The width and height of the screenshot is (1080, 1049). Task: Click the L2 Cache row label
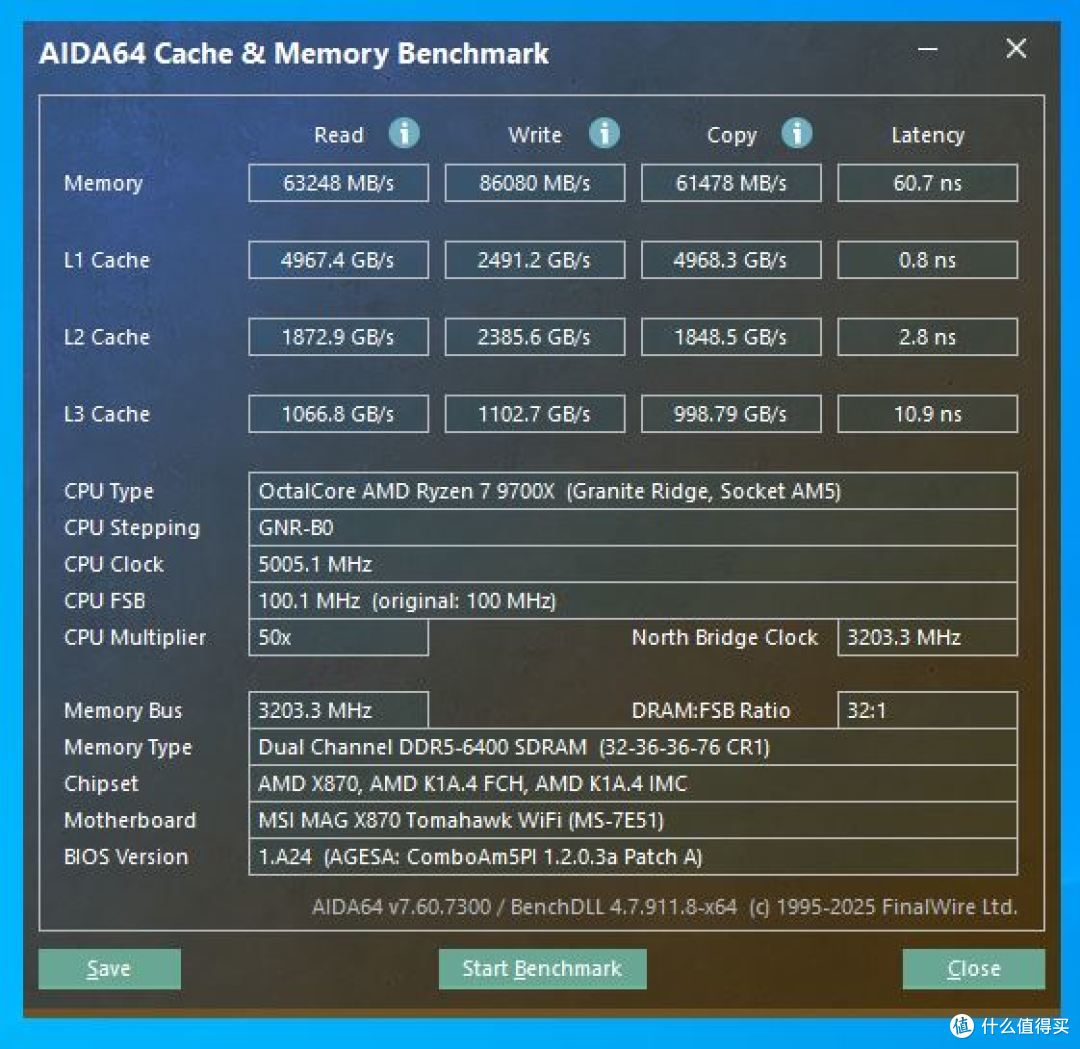(107, 337)
